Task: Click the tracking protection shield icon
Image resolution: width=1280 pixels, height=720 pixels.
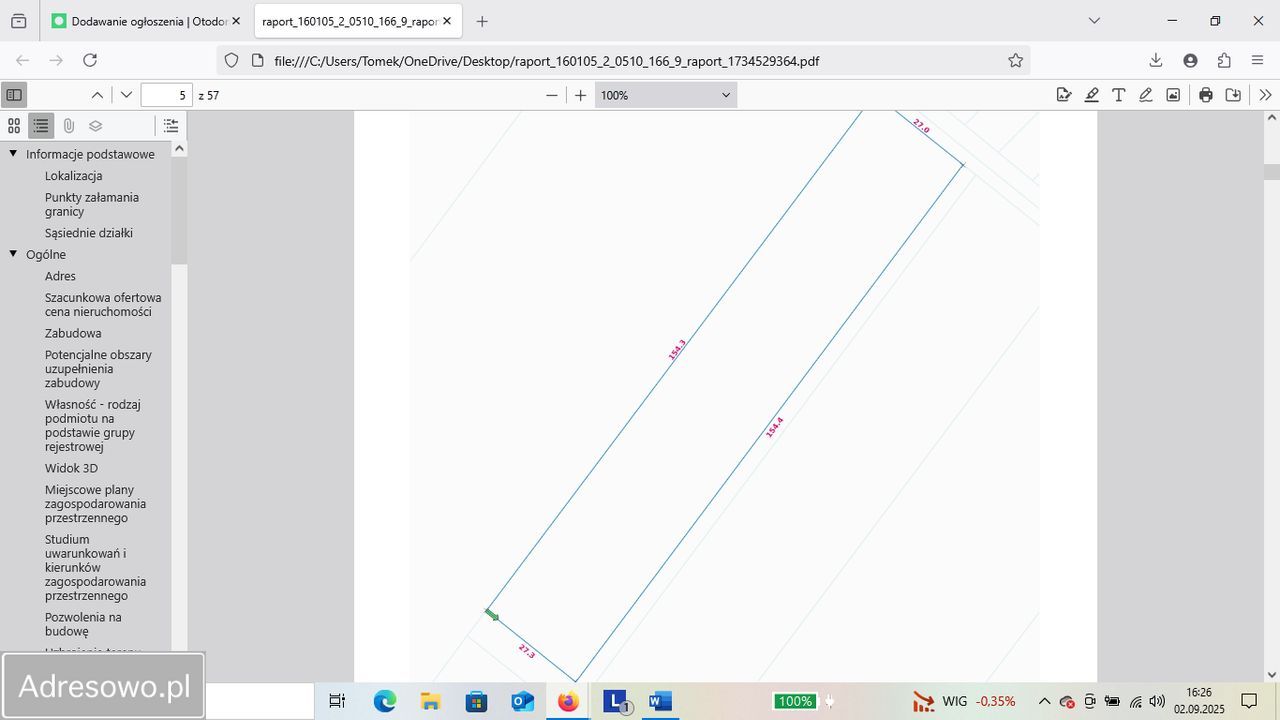Action: [x=231, y=60]
